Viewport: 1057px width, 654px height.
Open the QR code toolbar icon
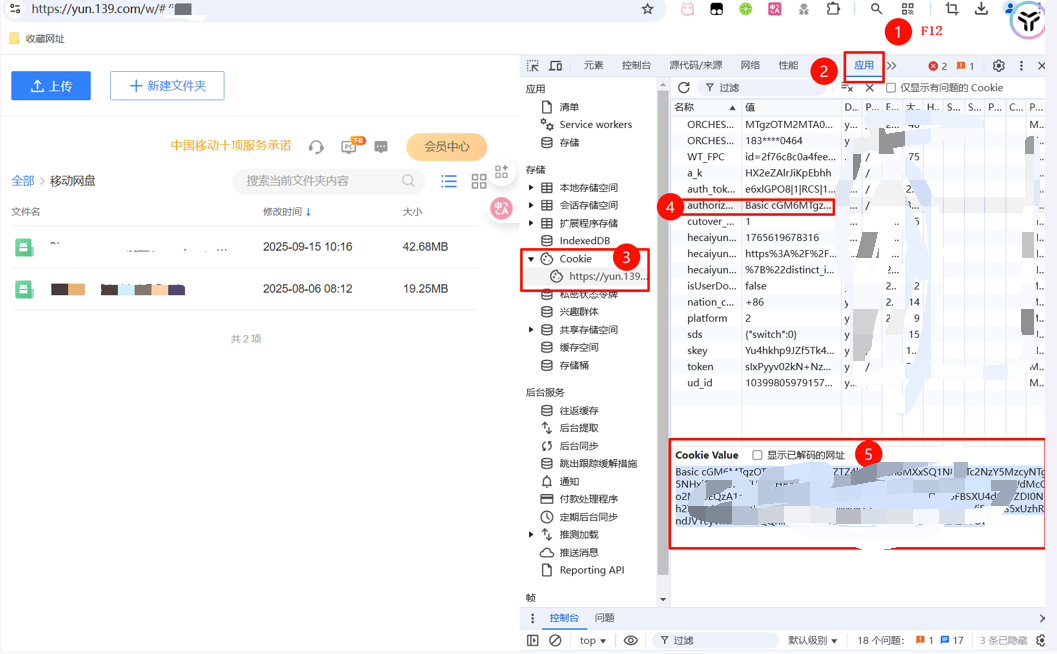tap(908, 9)
